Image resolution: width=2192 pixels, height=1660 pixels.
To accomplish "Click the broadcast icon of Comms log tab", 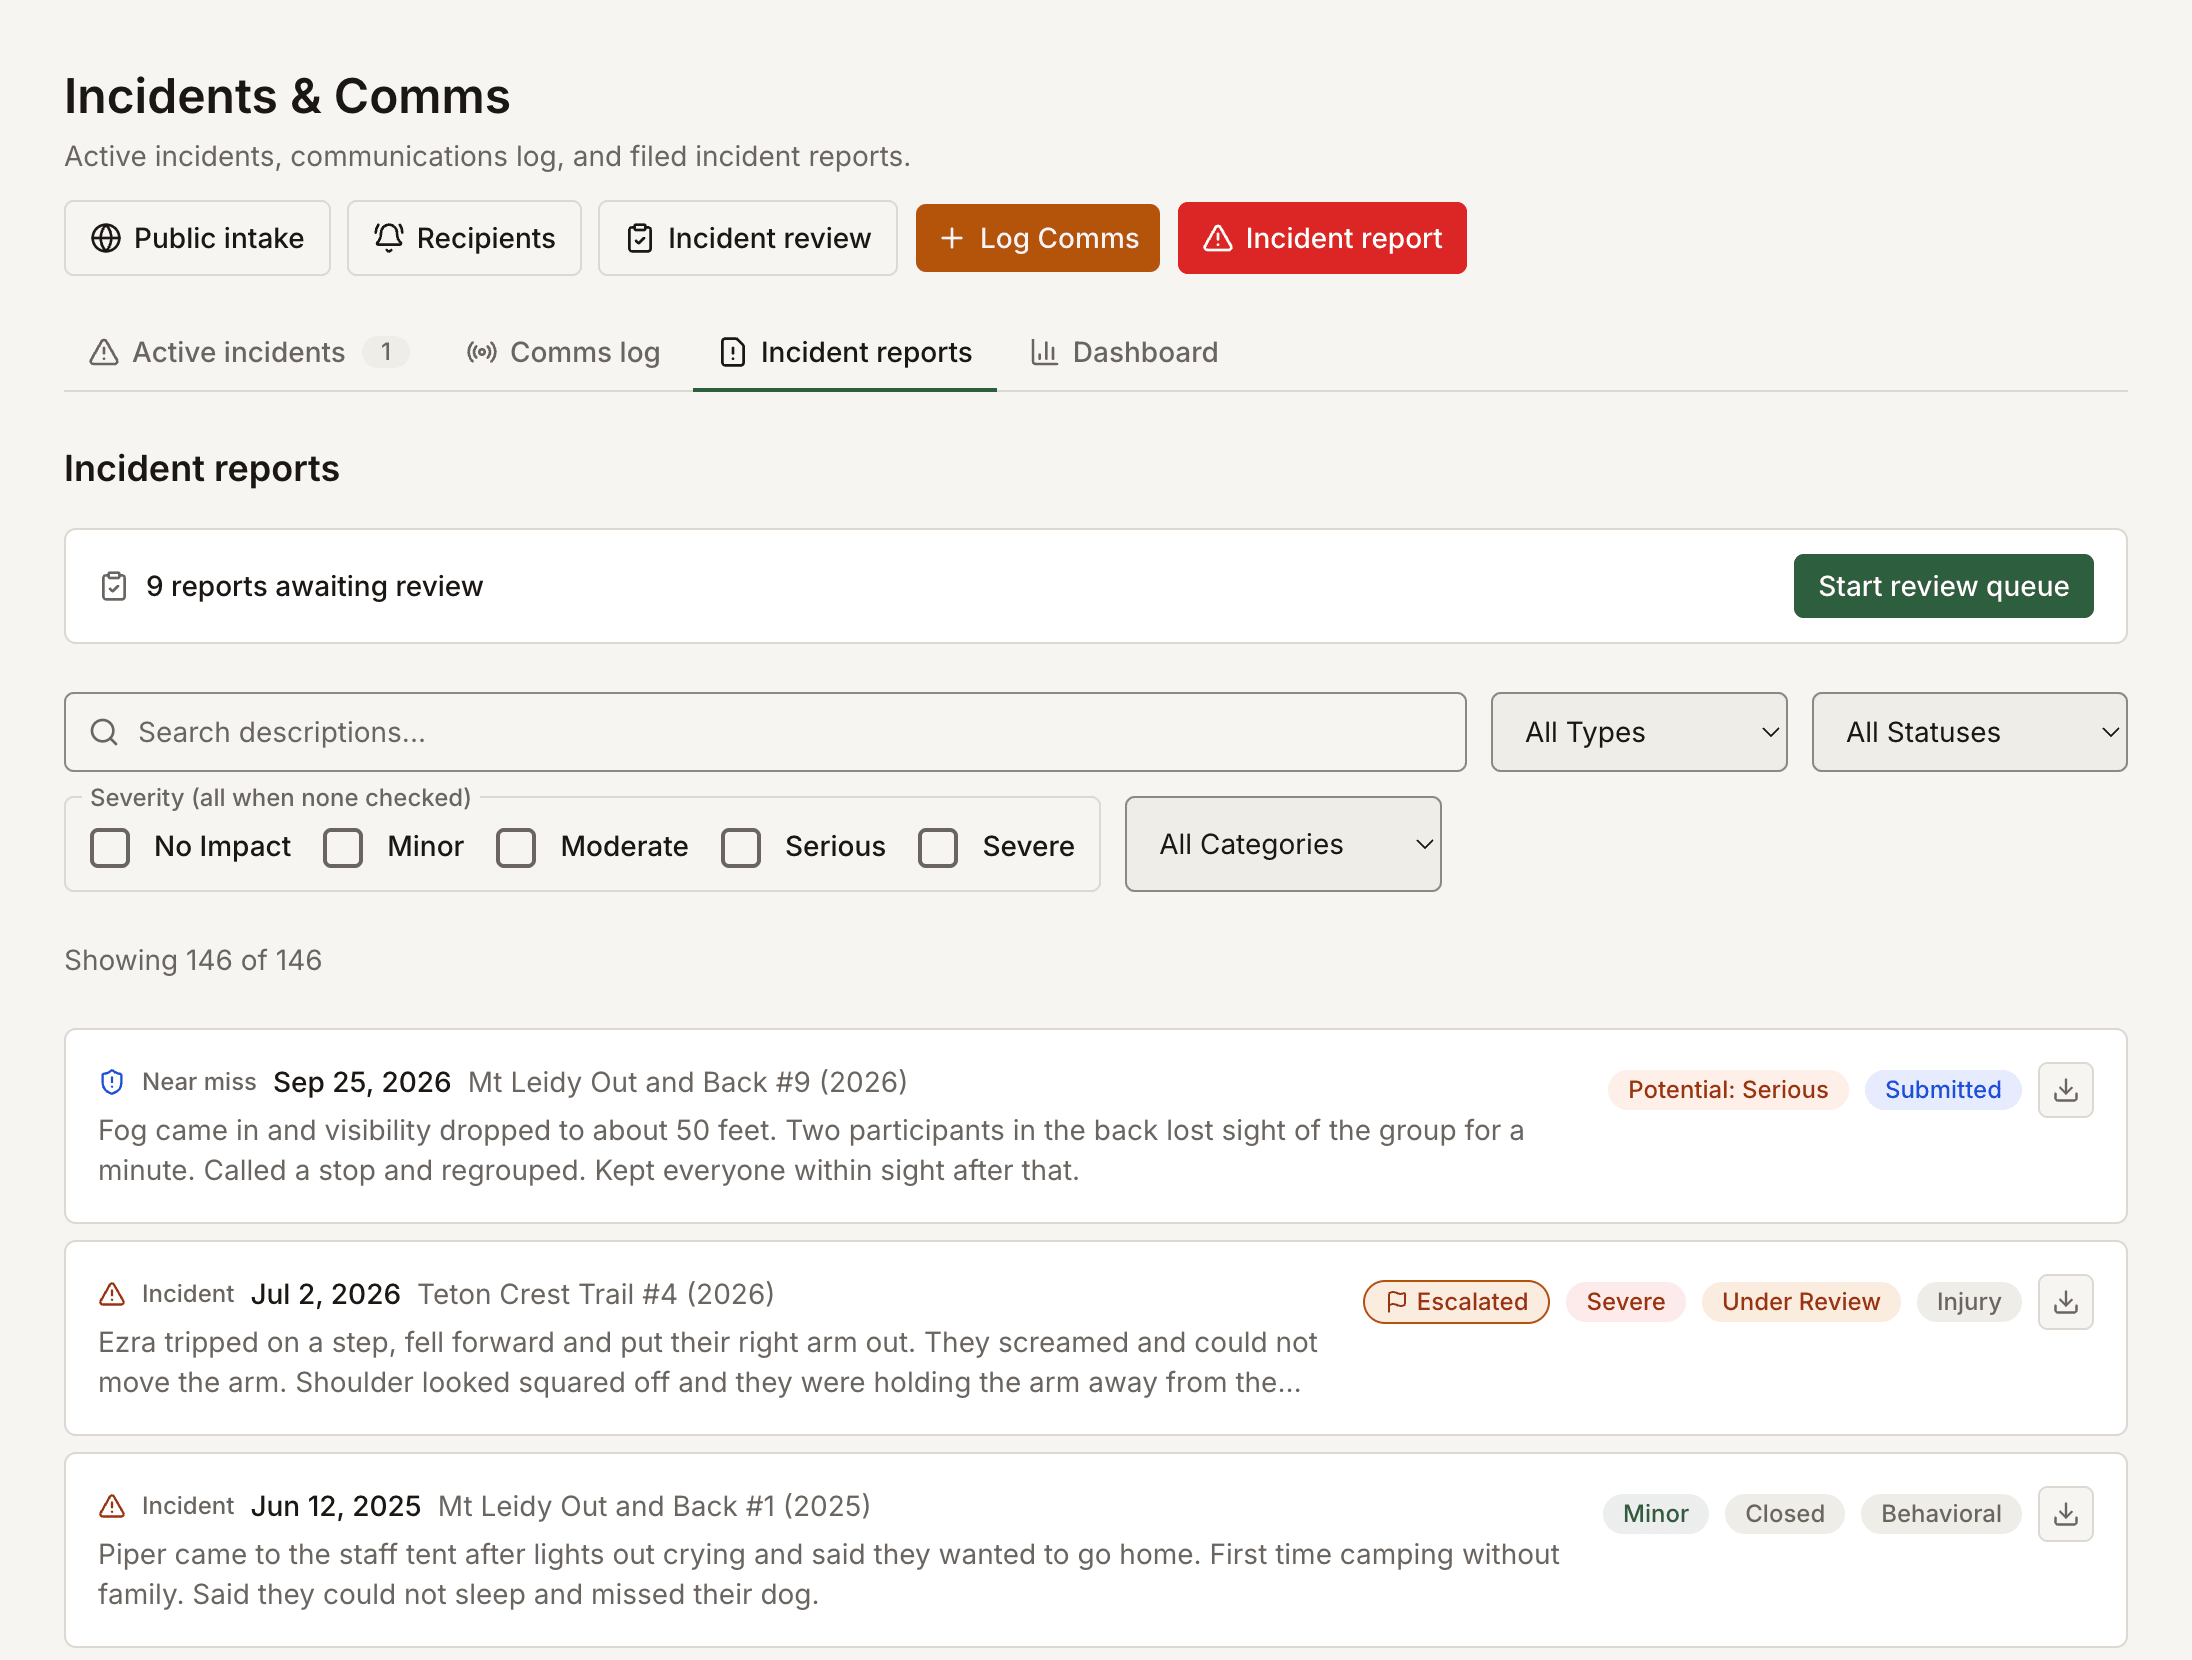I will [x=482, y=352].
